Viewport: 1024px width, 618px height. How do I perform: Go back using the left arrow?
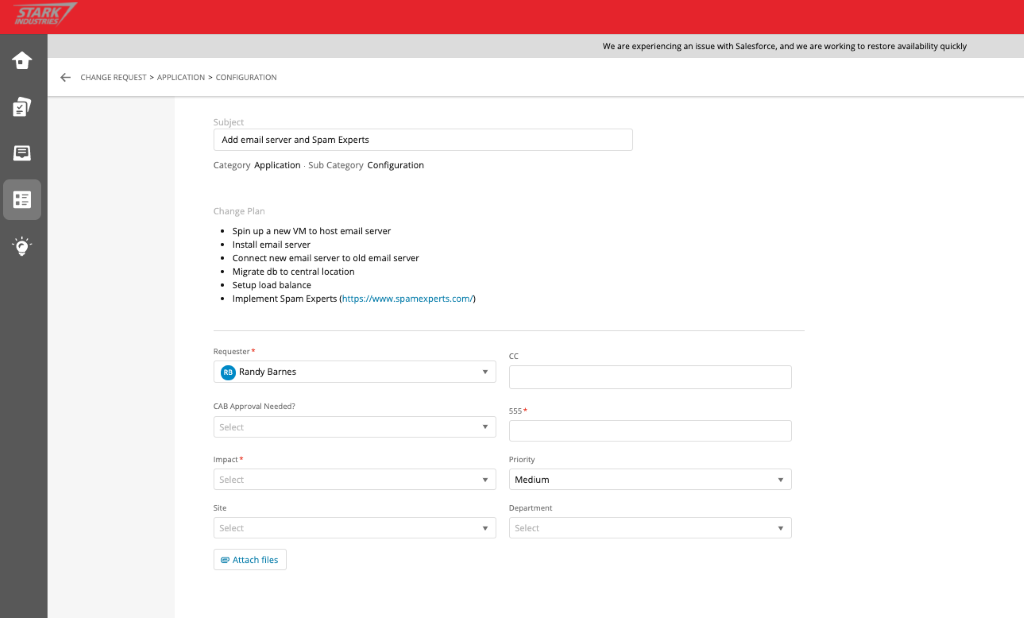[65, 77]
